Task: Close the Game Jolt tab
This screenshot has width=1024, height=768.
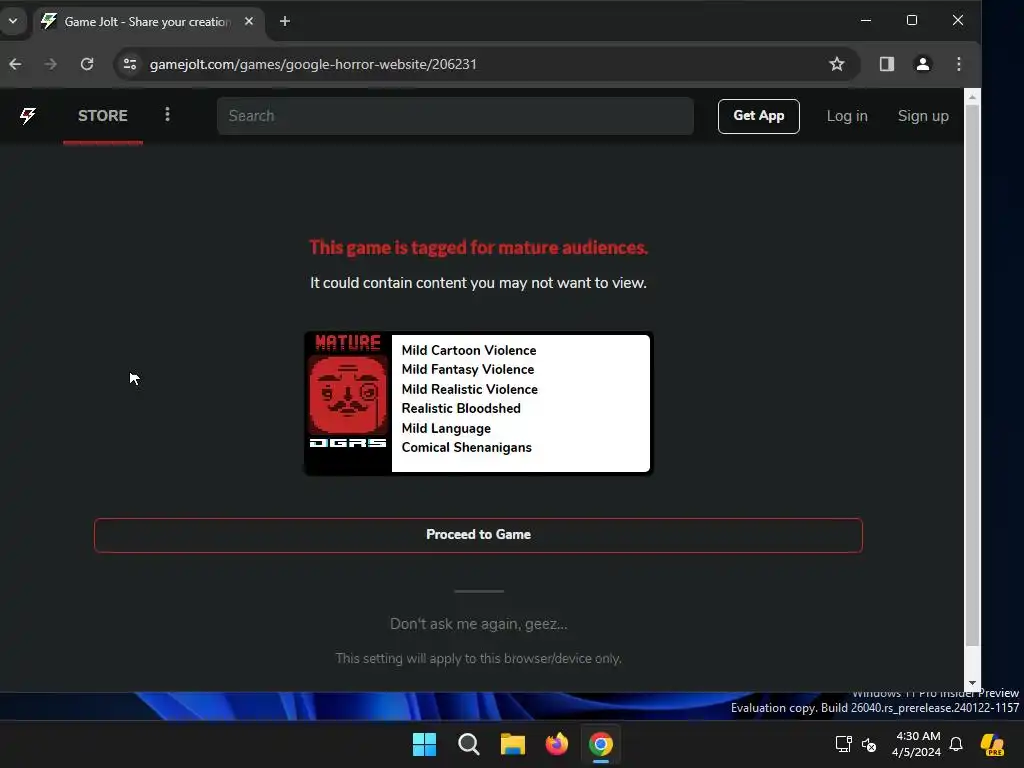Action: [x=249, y=22]
